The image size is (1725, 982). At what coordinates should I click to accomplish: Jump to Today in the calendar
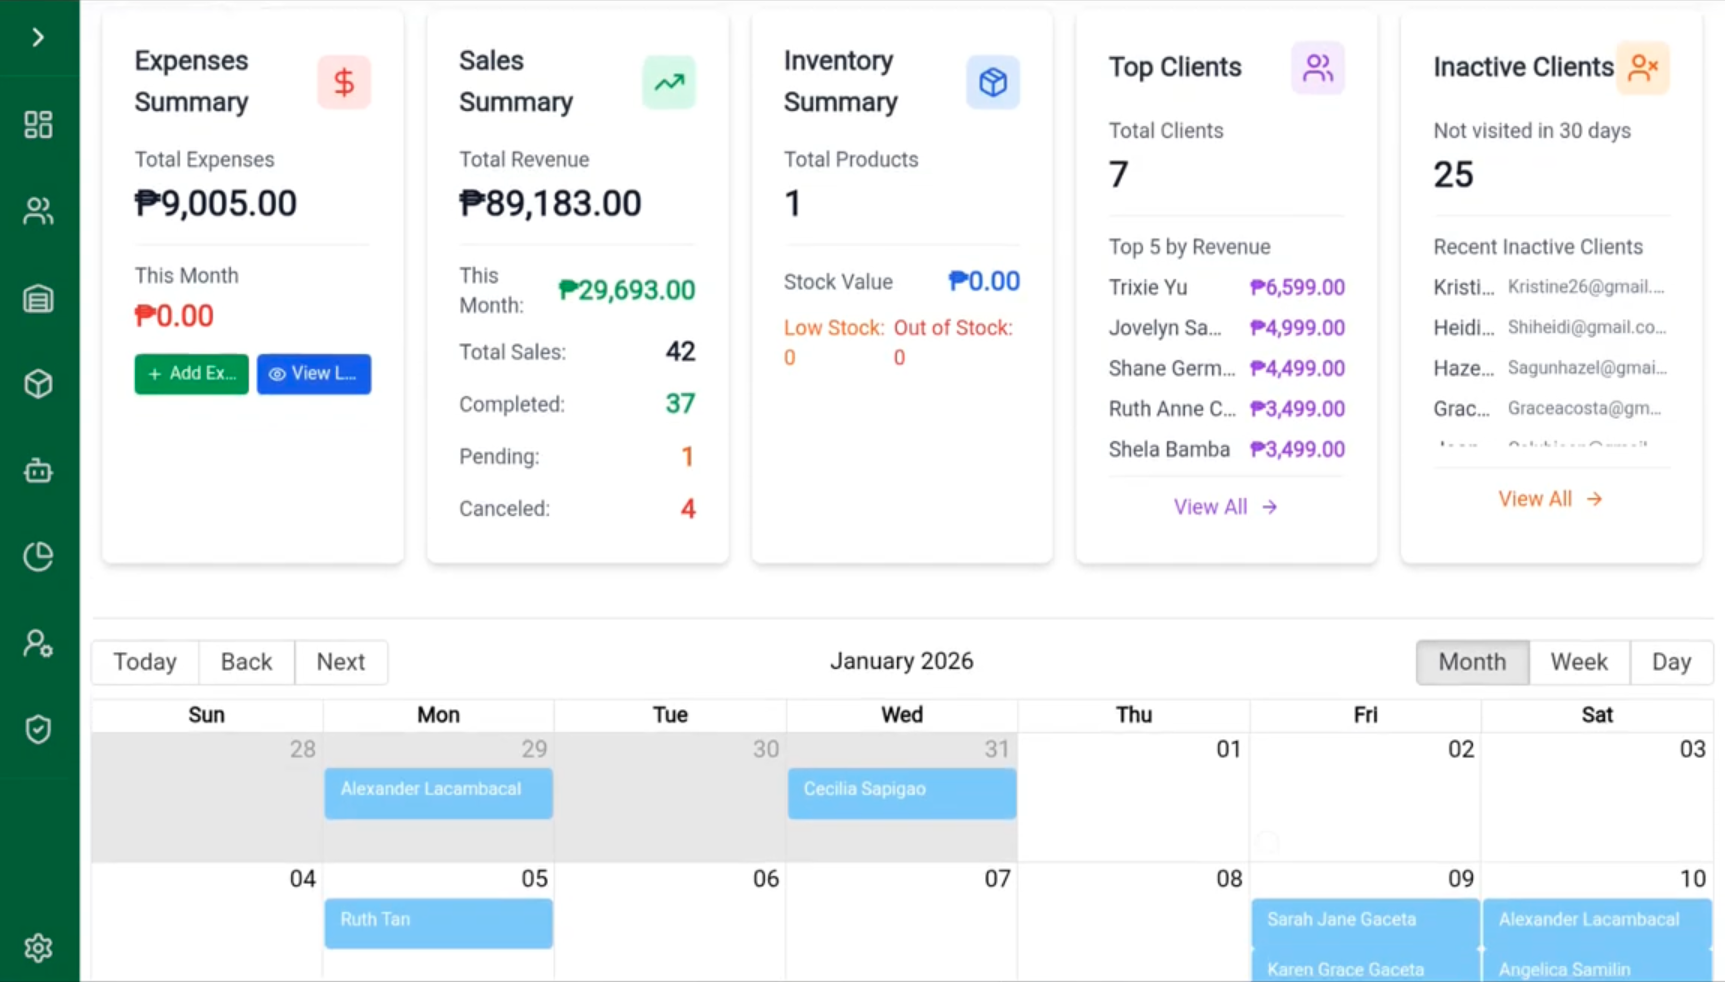pyautogui.click(x=145, y=662)
